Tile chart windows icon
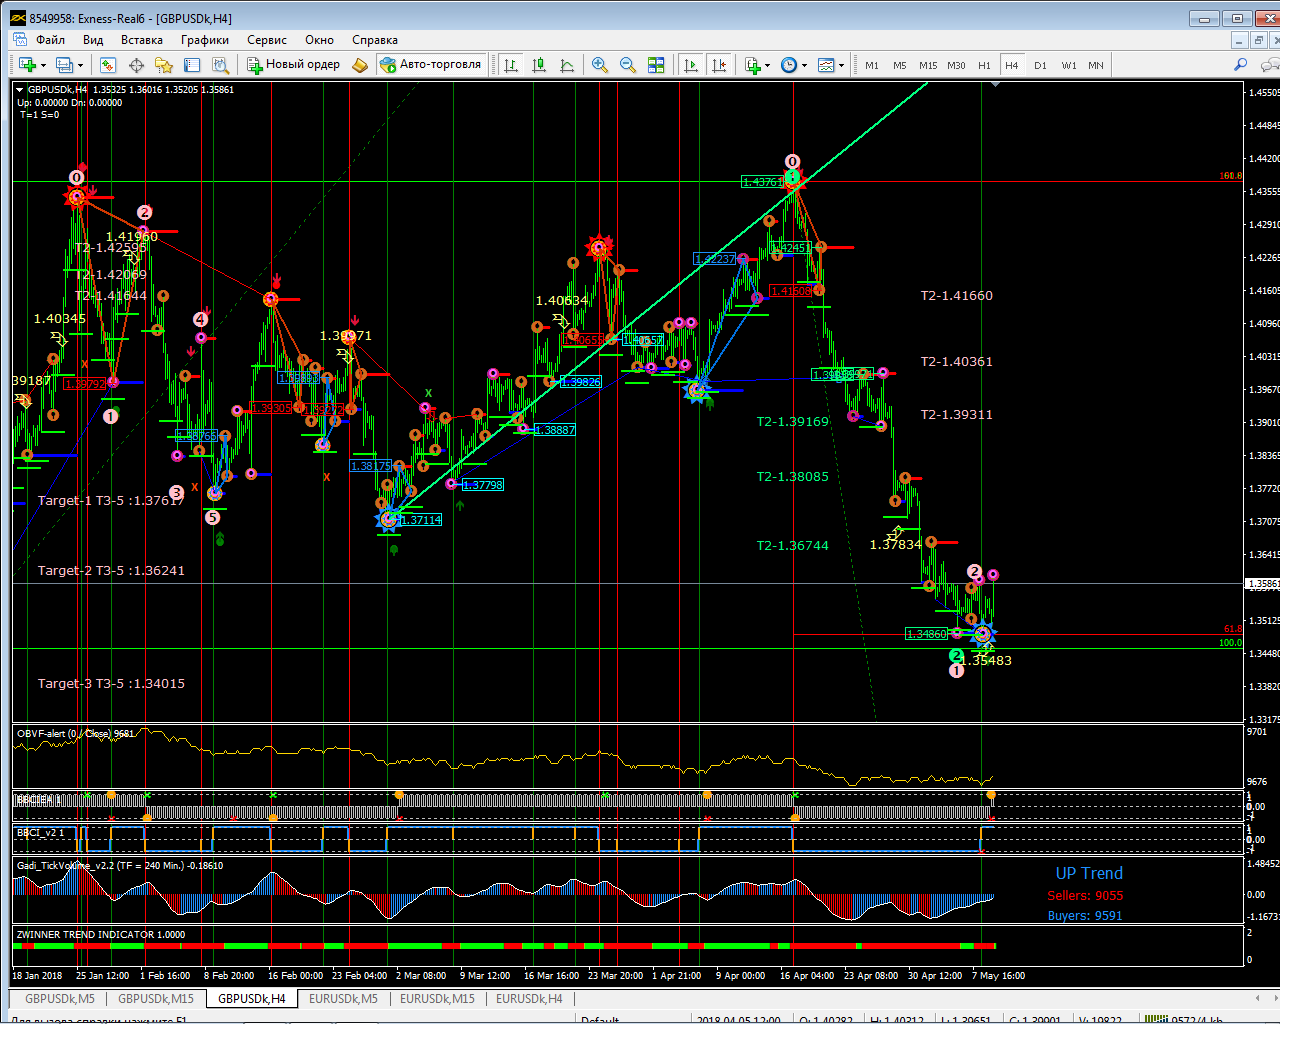This screenshot has height=1040, width=1296. point(656,65)
